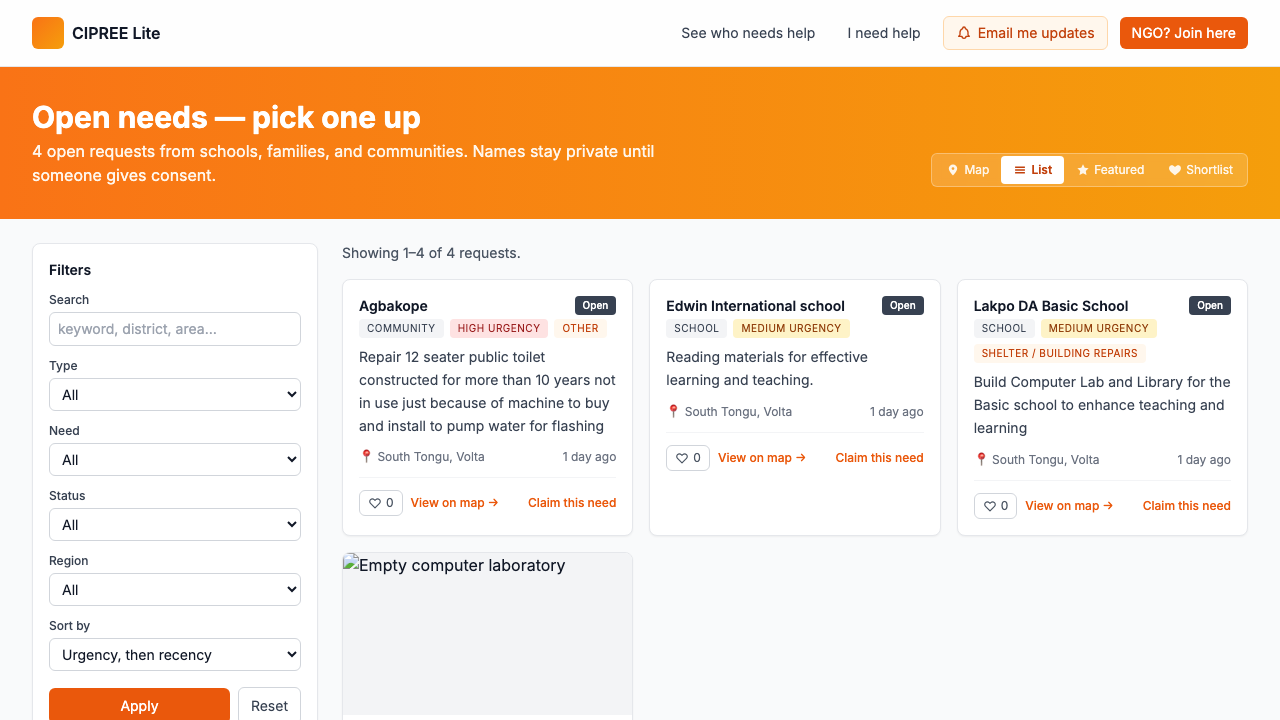The width and height of the screenshot is (1280, 720).
Task: Click the MEDIUM URGENCY tag on Edwin International school
Action: coord(791,328)
